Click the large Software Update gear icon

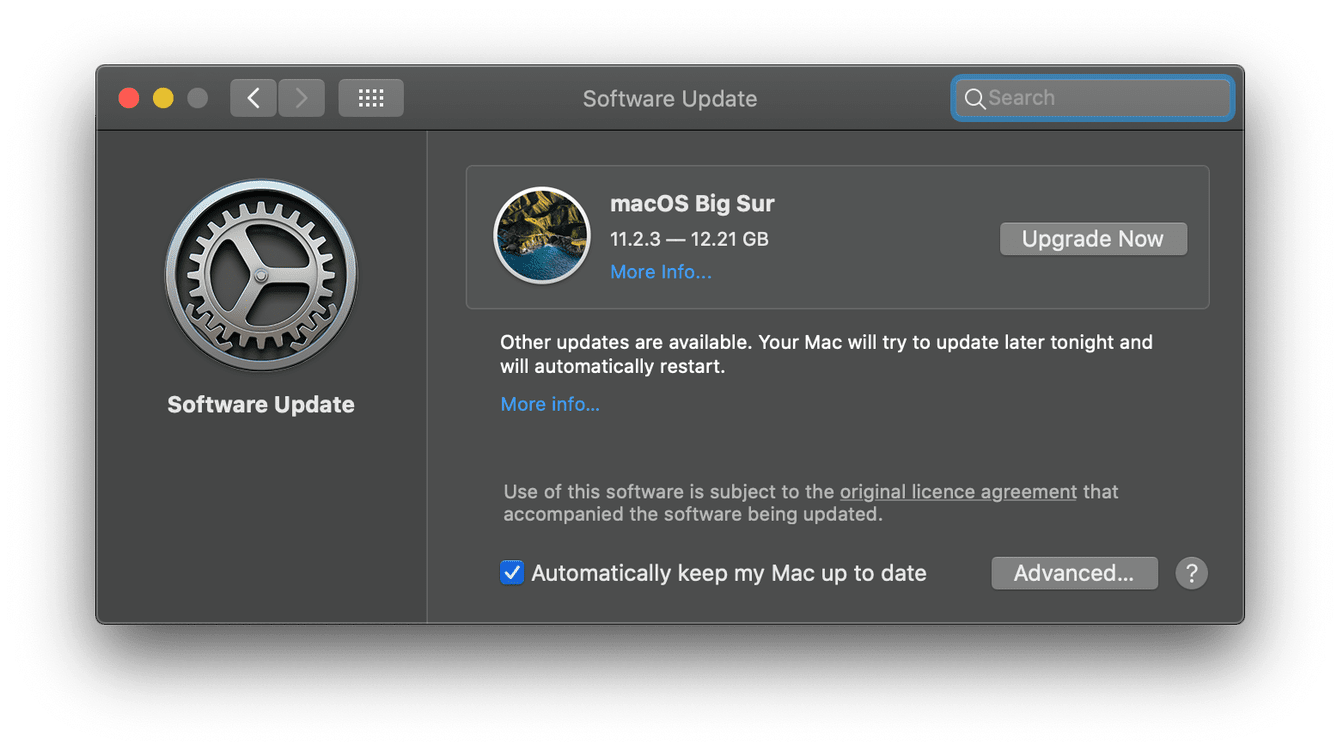coord(261,276)
